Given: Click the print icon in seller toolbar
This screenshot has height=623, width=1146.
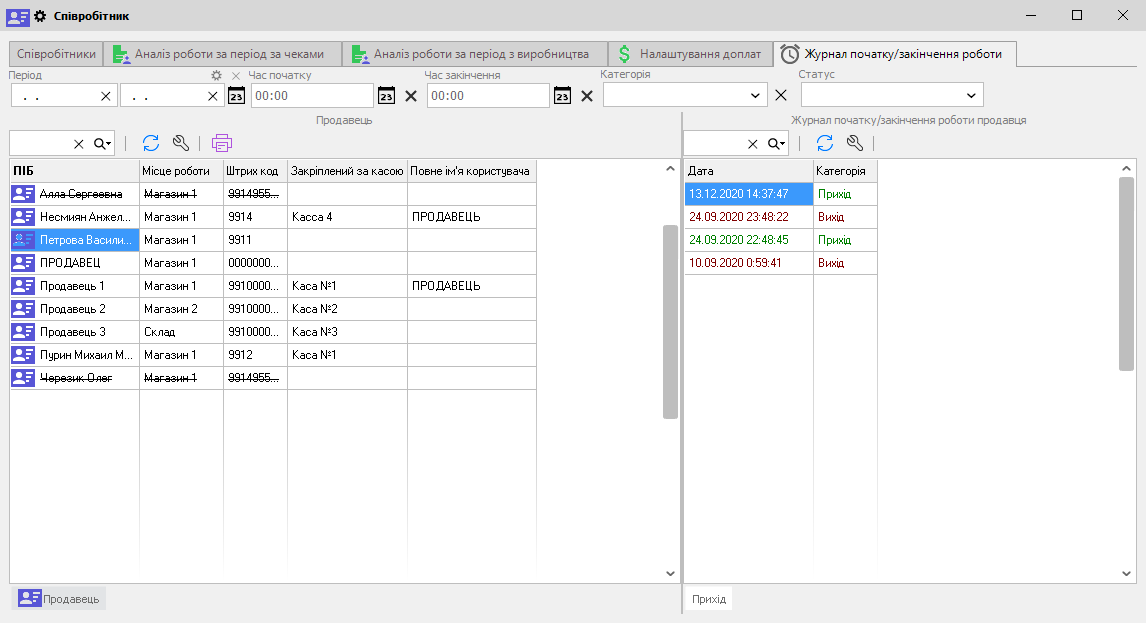Looking at the screenshot, I should click(x=221, y=143).
